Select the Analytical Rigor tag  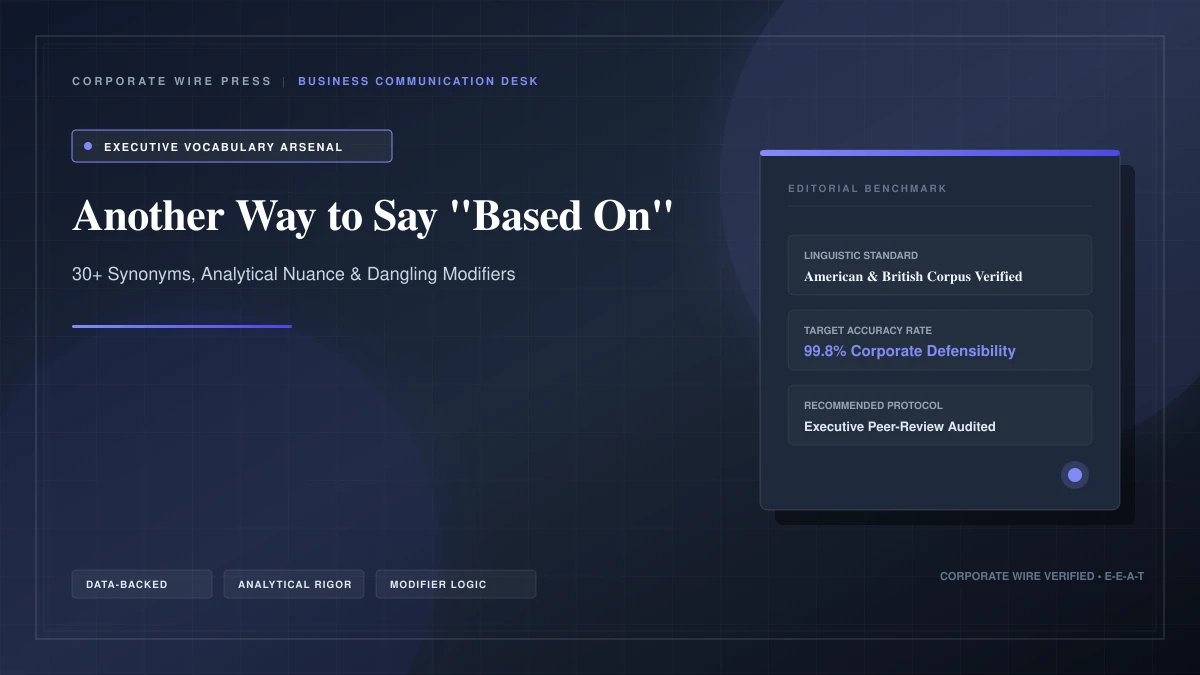pos(295,584)
